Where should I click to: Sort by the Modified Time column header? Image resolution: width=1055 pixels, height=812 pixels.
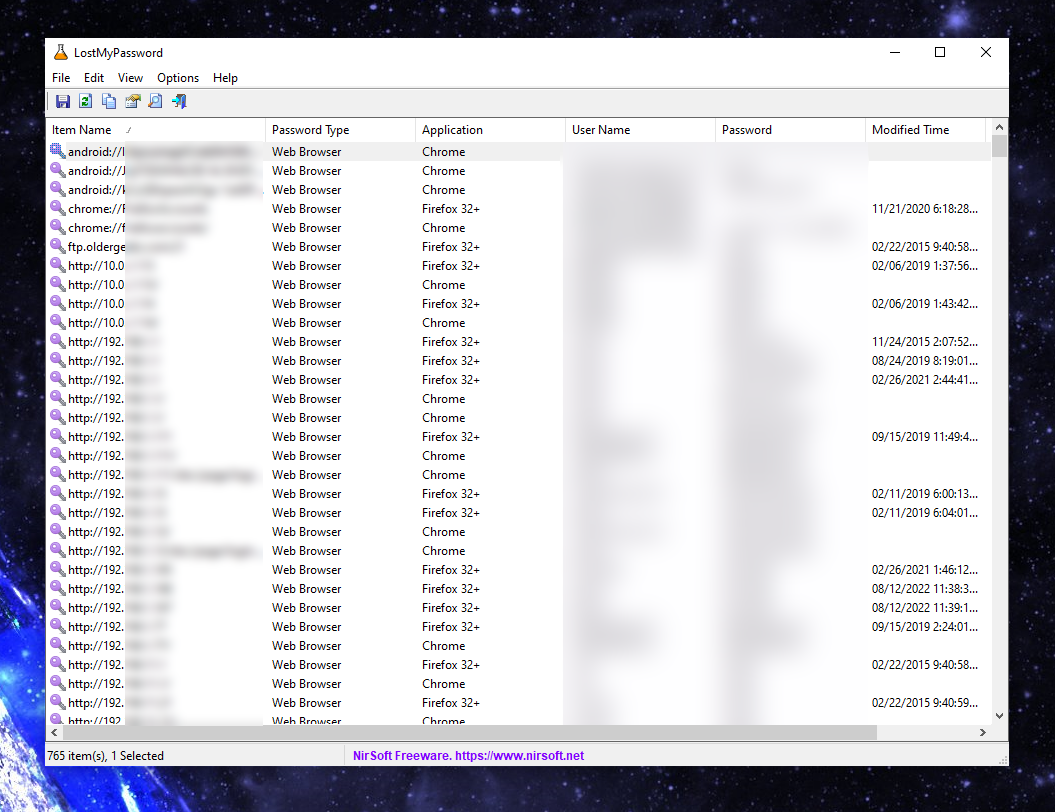926,130
